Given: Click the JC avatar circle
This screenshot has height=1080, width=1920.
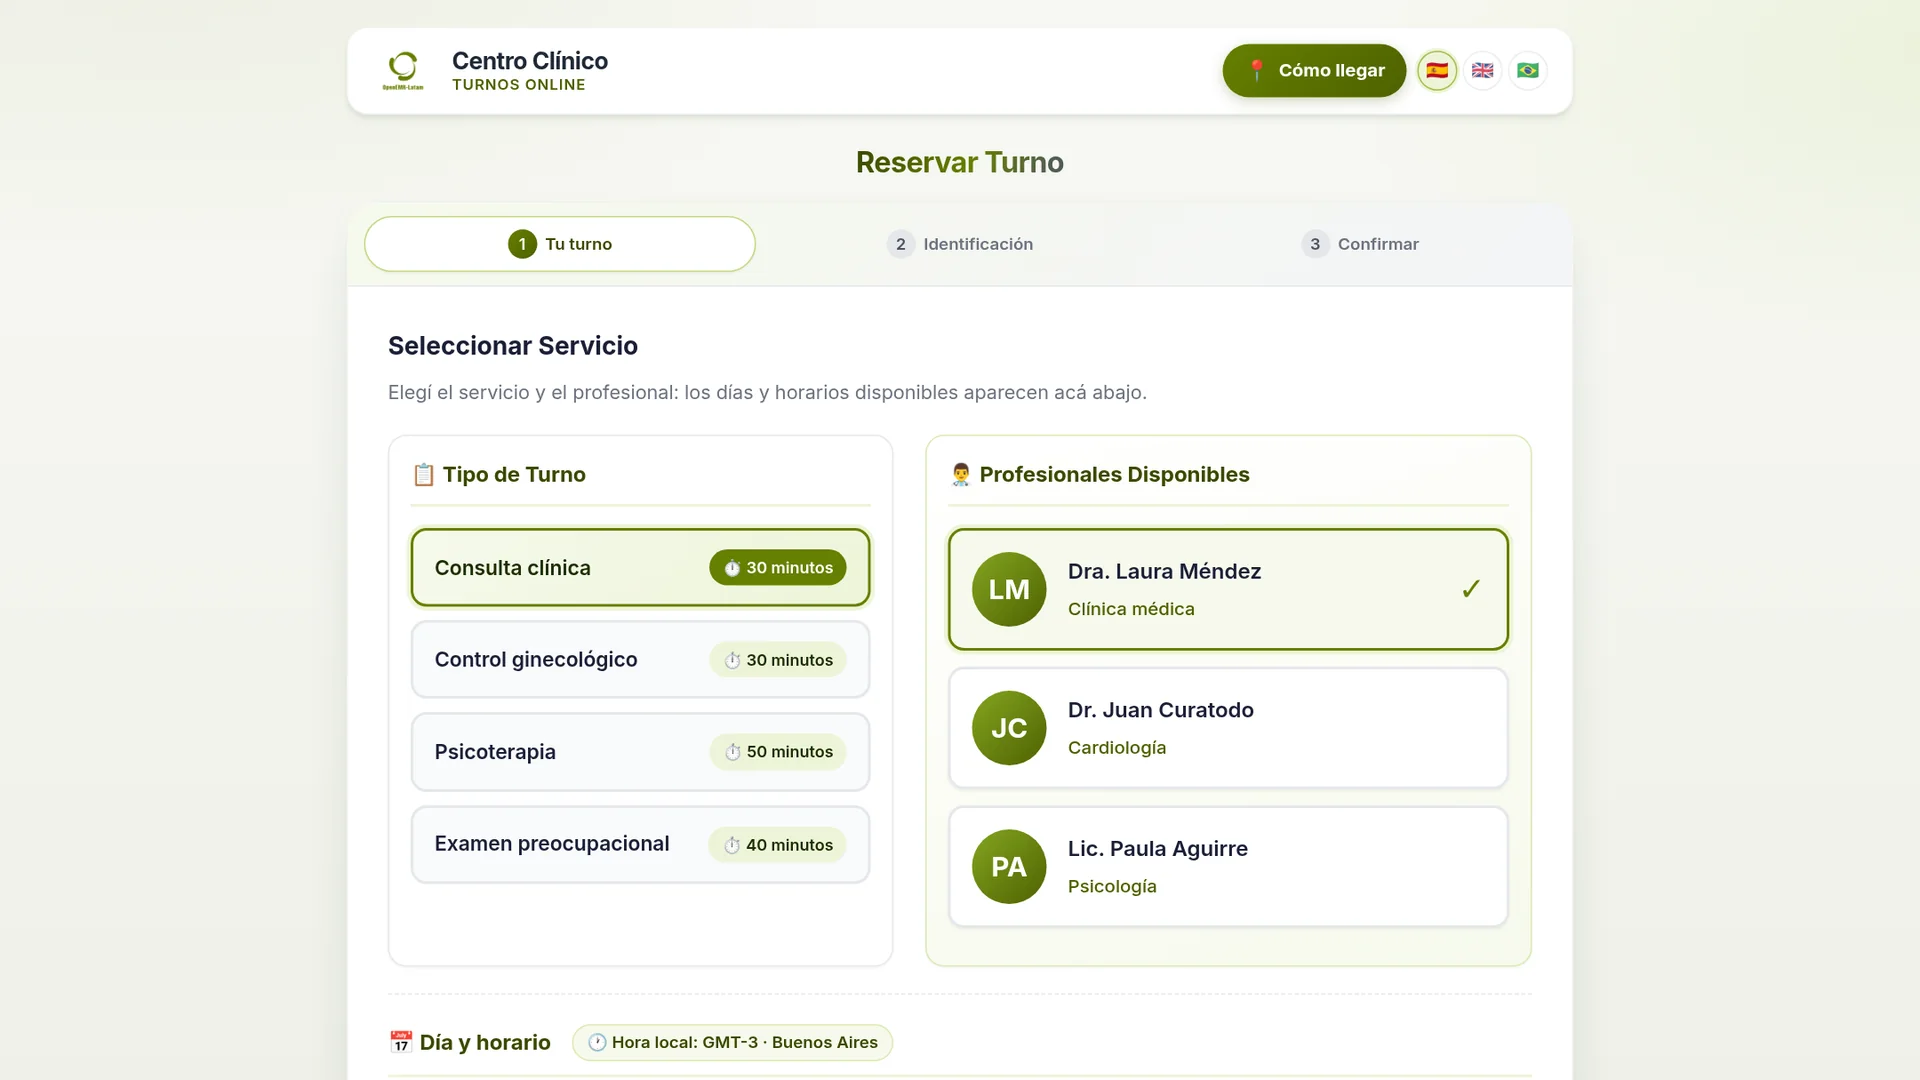Looking at the screenshot, I should point(1009,728).
